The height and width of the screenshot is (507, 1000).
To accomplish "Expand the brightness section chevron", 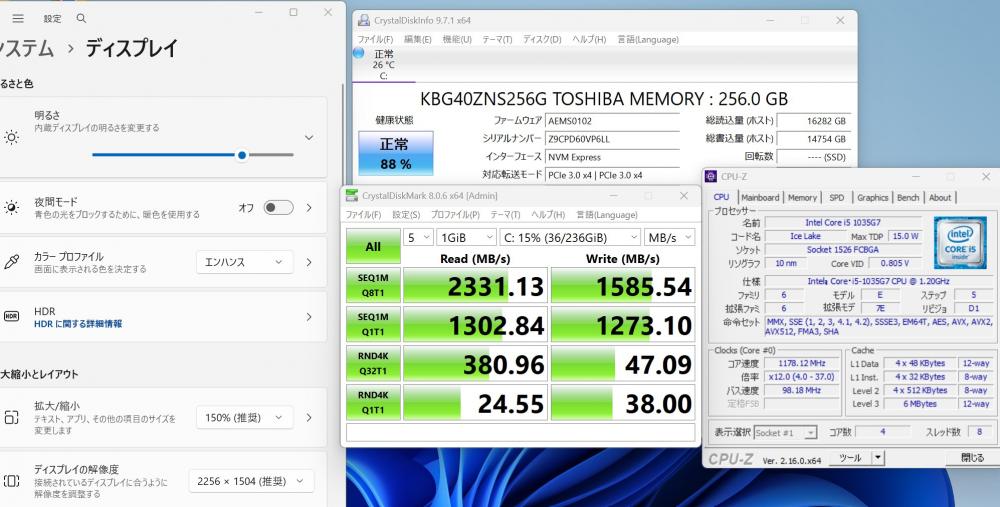I will [309, 137].
